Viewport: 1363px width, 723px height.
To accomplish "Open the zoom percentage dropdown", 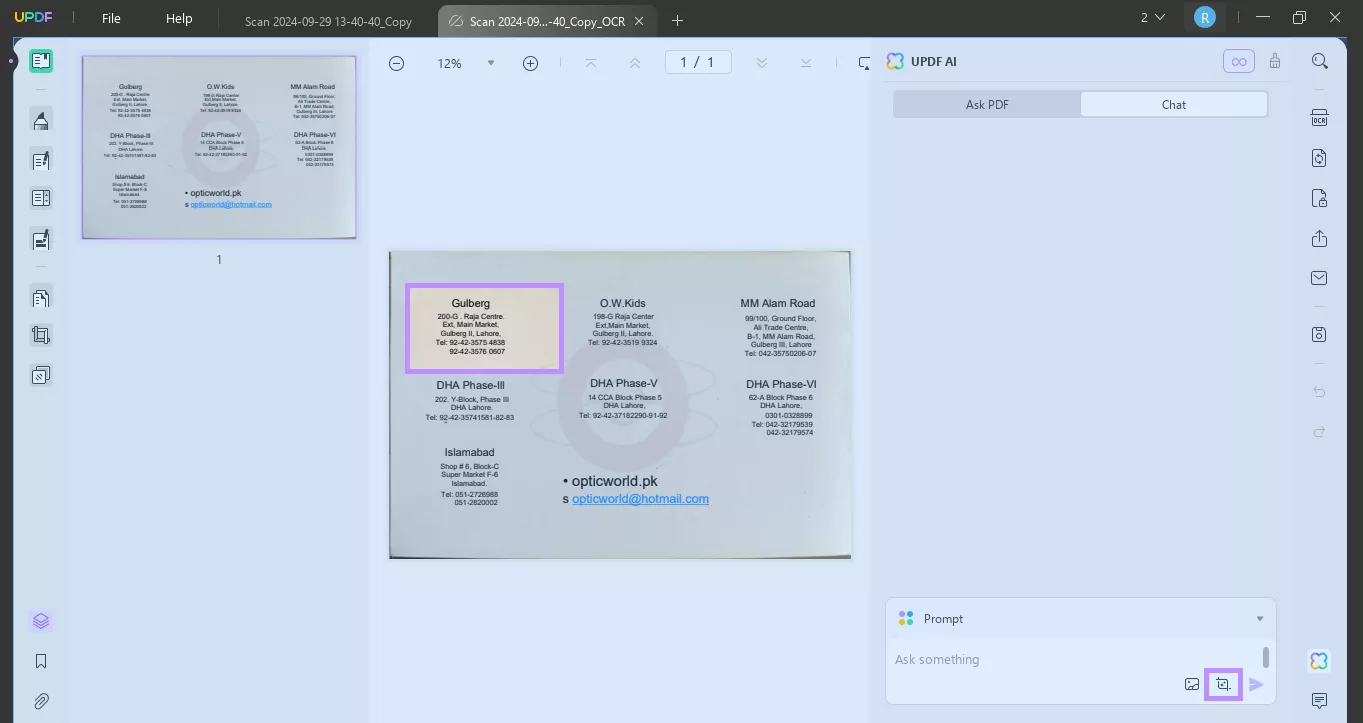I will (x=490, y=62).
